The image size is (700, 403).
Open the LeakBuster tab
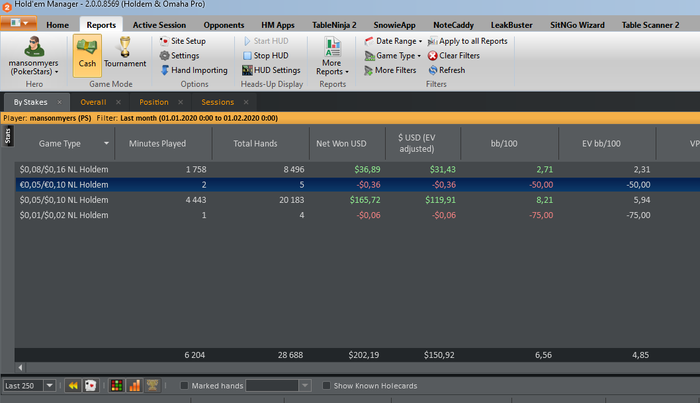(x=512, y=25)
